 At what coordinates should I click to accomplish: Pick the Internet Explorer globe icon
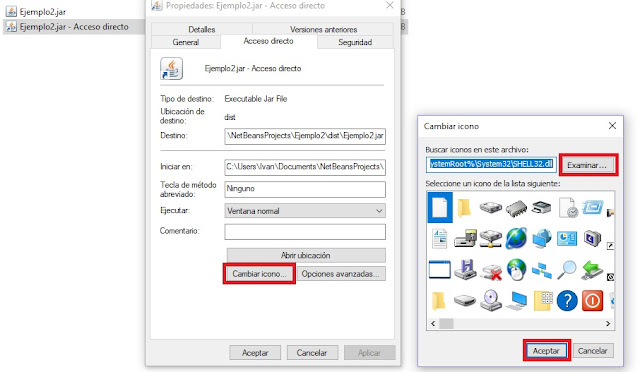coord(516,238)
